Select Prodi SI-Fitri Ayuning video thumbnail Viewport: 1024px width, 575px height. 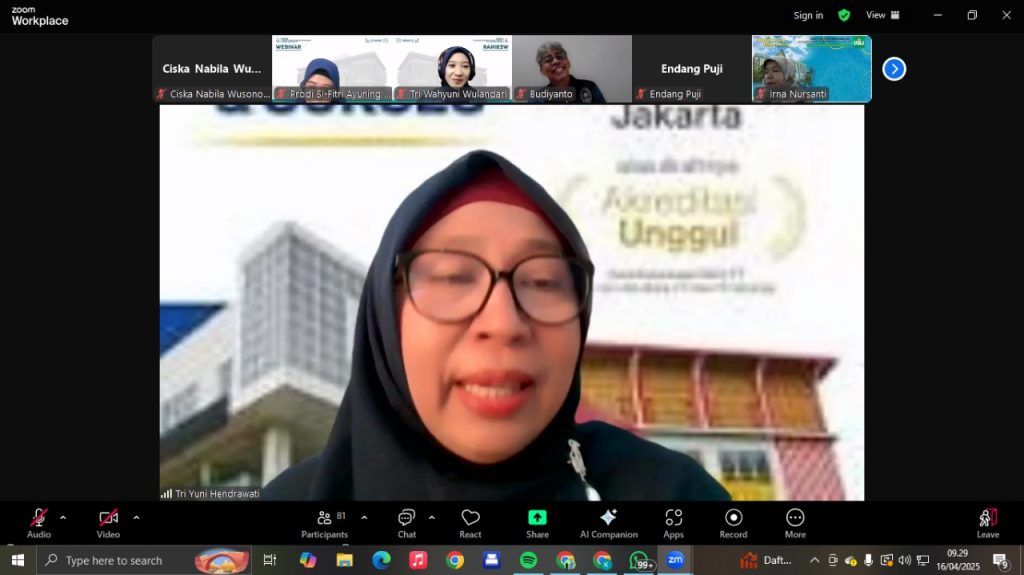332,69
